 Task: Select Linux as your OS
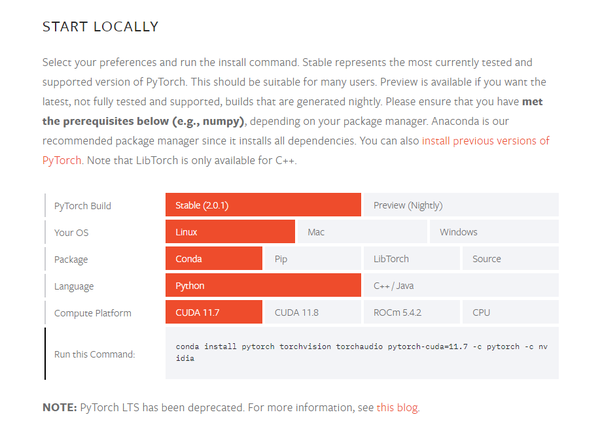229,232
